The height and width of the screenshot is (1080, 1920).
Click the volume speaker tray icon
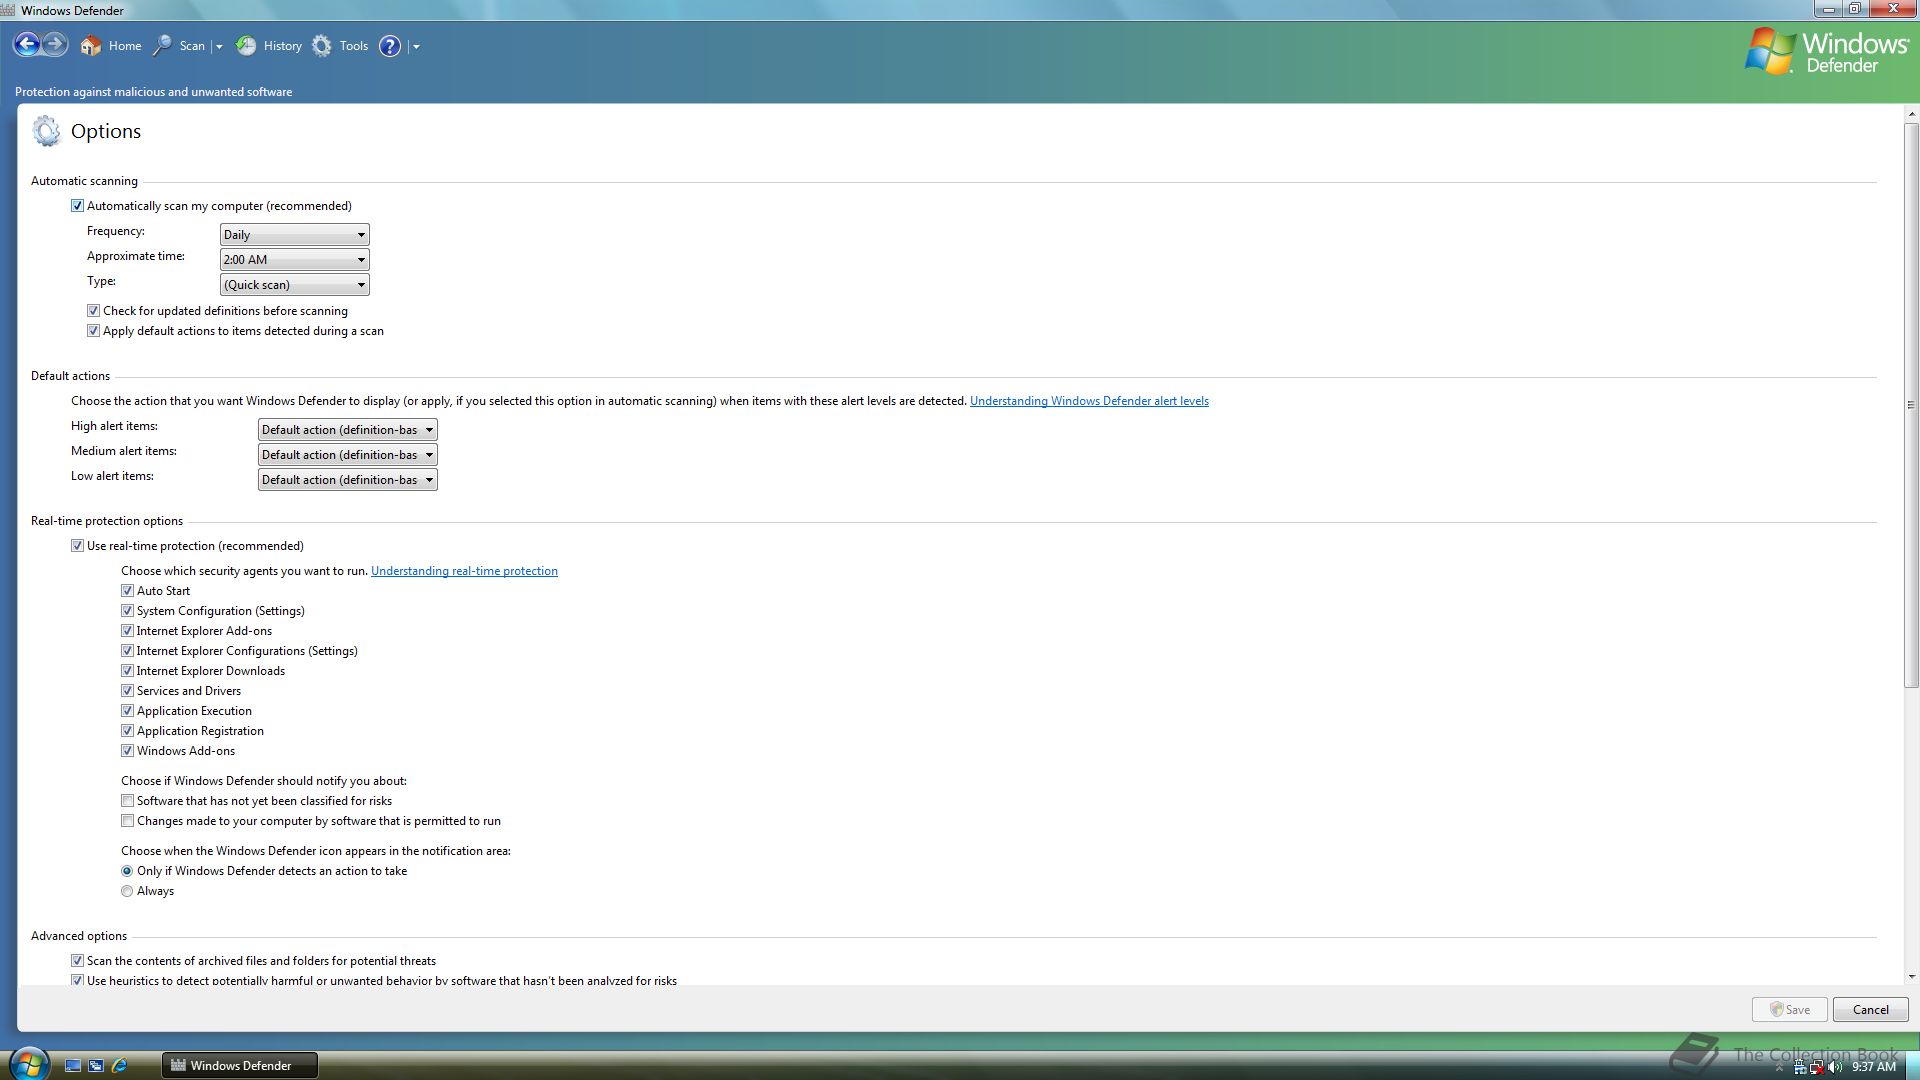coord(1836,1067)
